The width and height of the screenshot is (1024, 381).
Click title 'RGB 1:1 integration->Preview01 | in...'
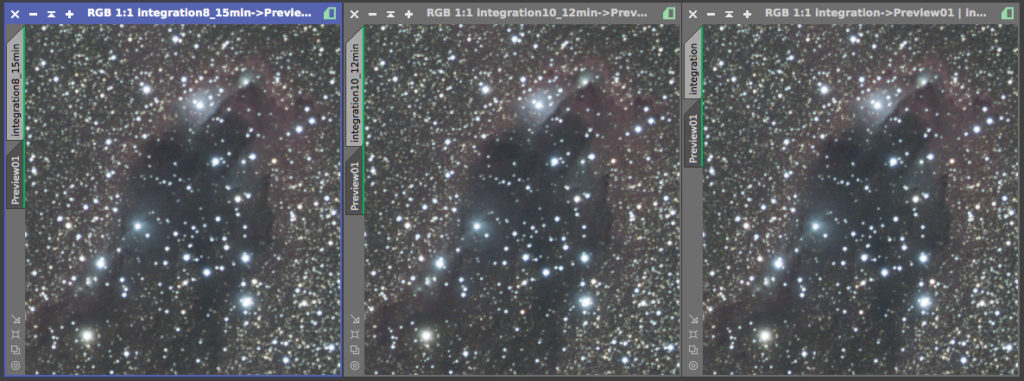click(x=875, y=13)
